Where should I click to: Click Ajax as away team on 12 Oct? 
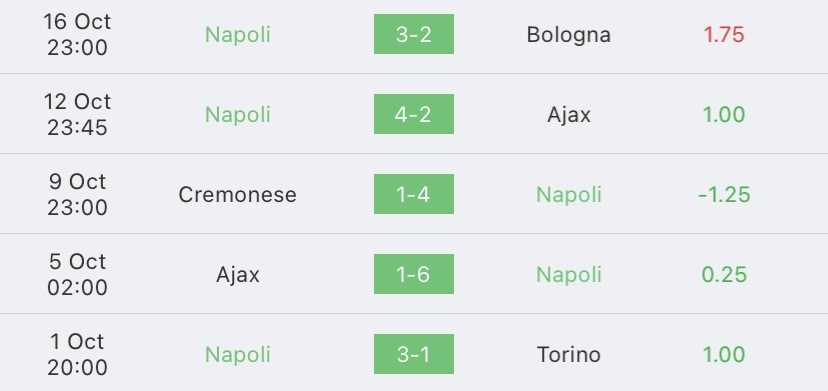(x=569, y=115)
